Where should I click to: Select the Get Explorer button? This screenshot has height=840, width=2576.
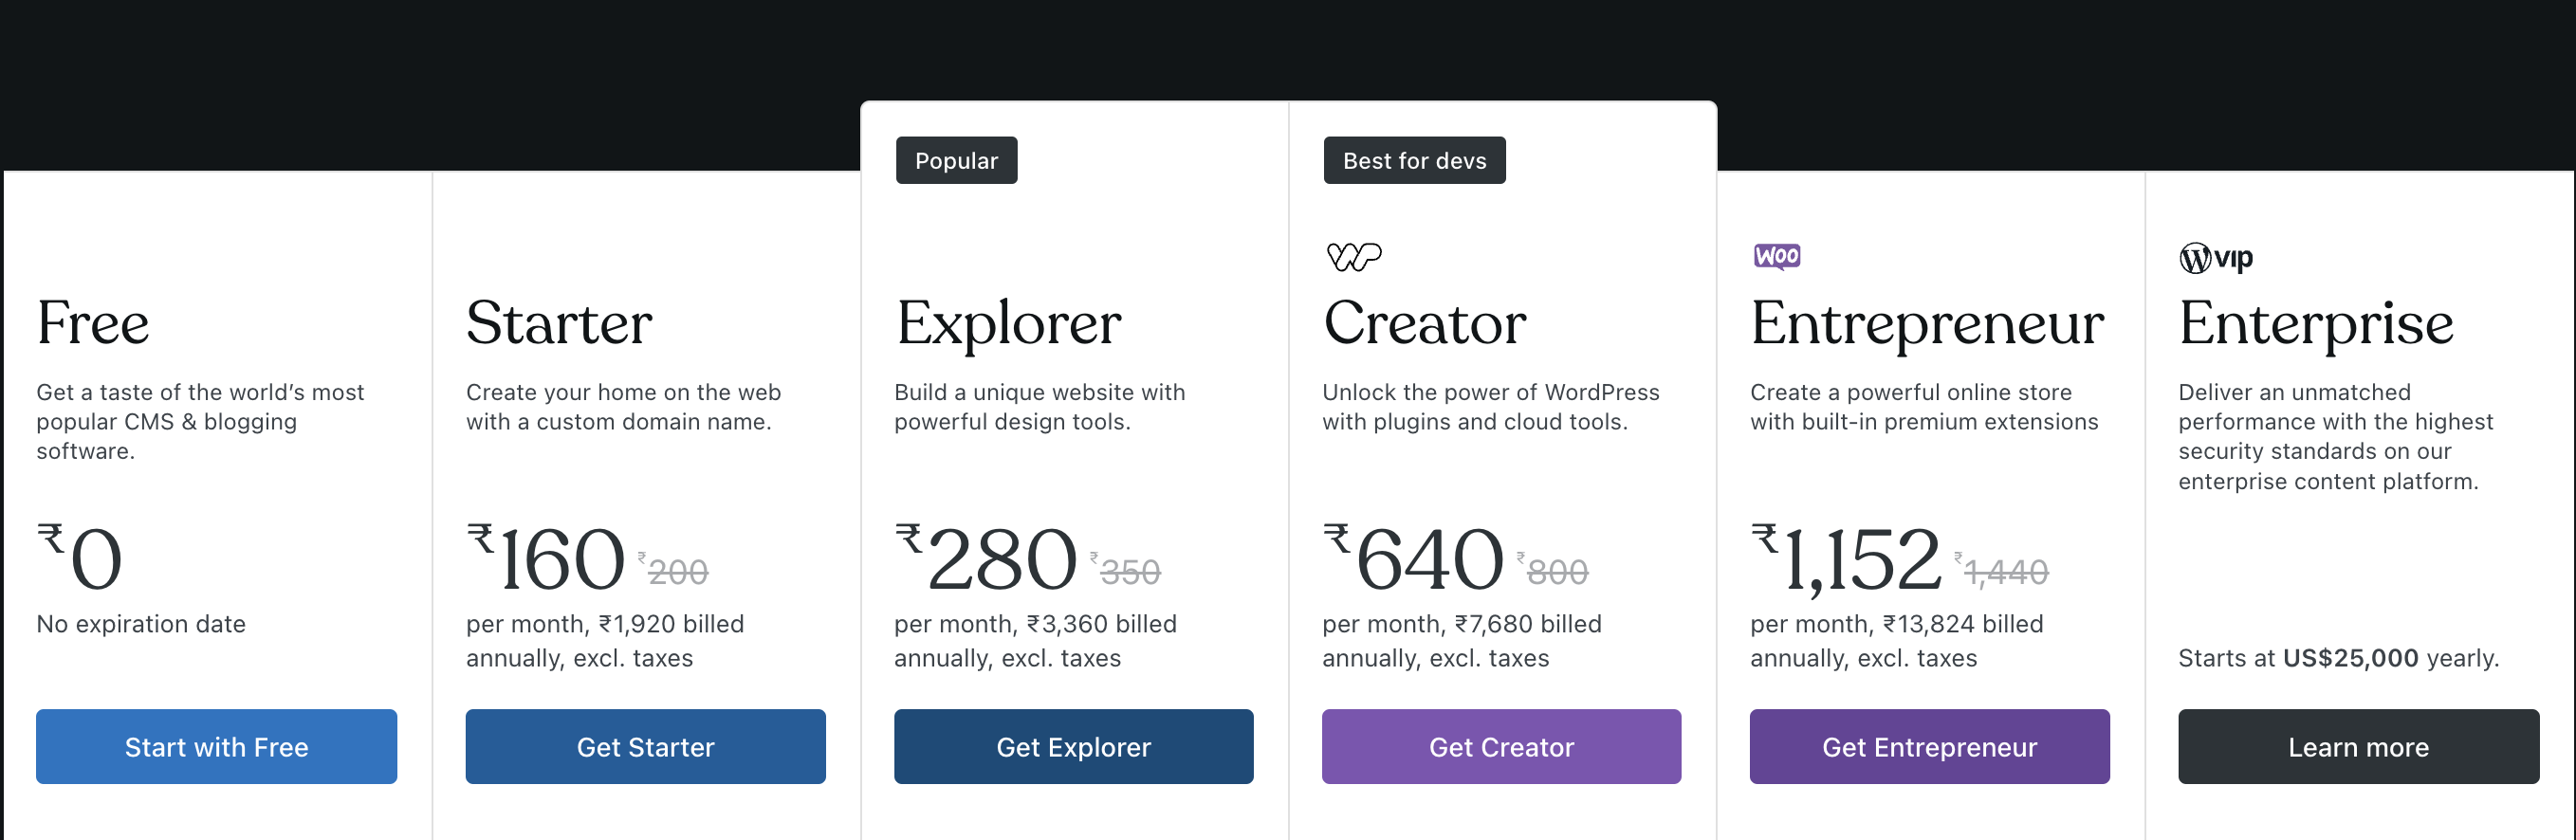click(1073, 746)
